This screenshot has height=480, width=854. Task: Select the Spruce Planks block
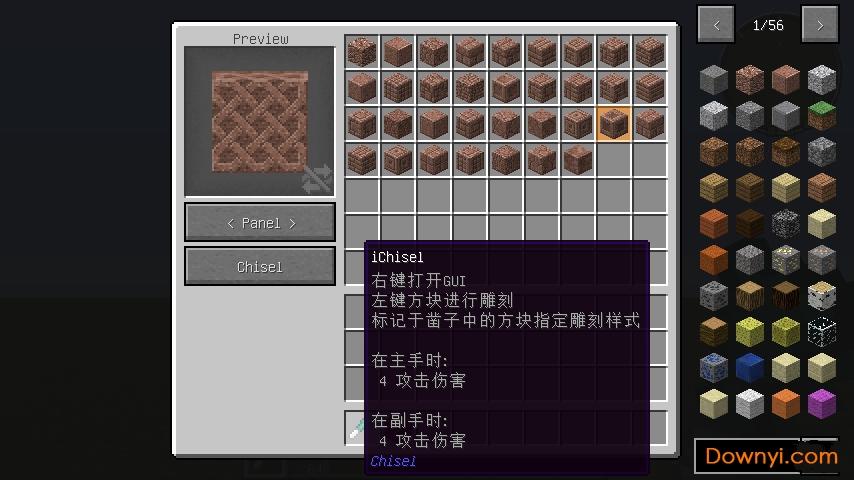coord(749,187)
